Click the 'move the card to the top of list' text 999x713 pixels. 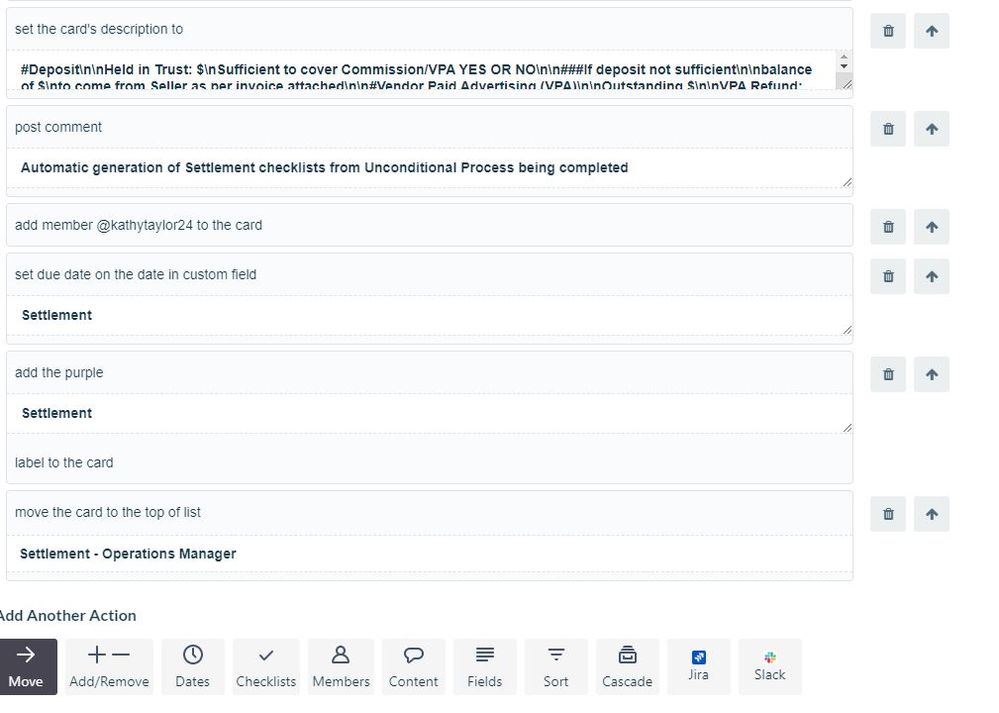[x=108, y=512]
